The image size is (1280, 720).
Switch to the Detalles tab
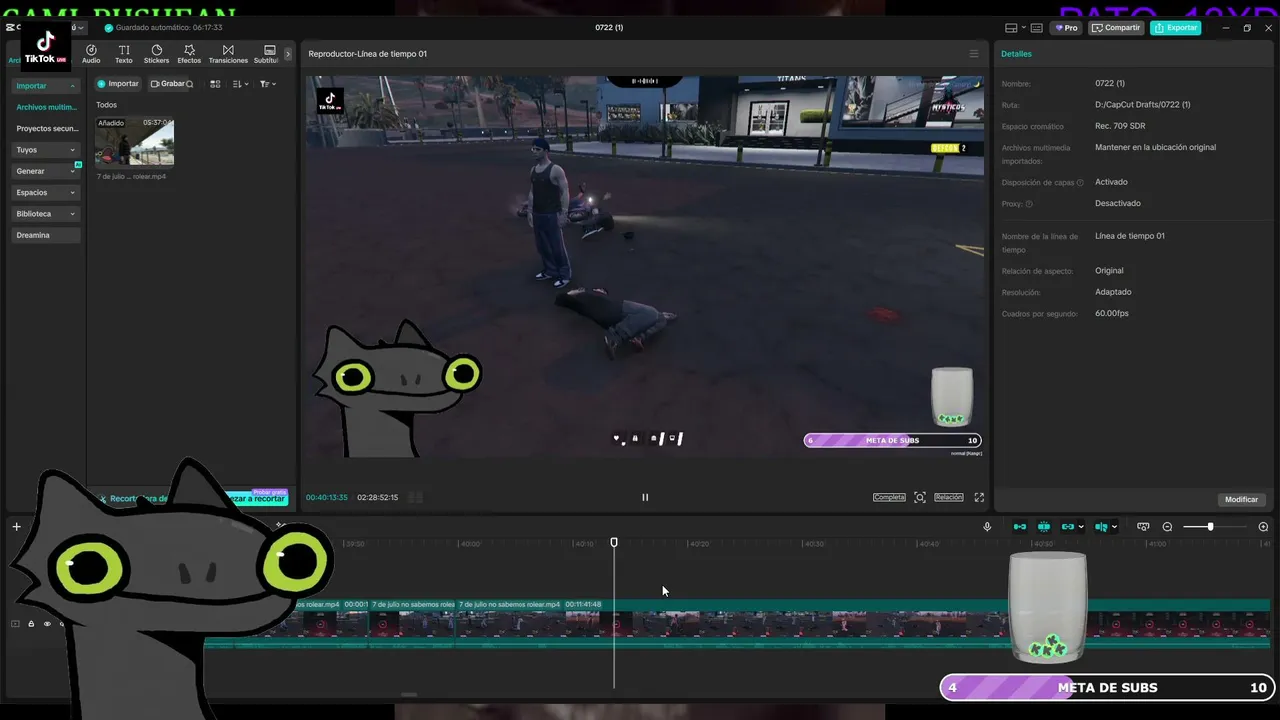click(1016, 54)
